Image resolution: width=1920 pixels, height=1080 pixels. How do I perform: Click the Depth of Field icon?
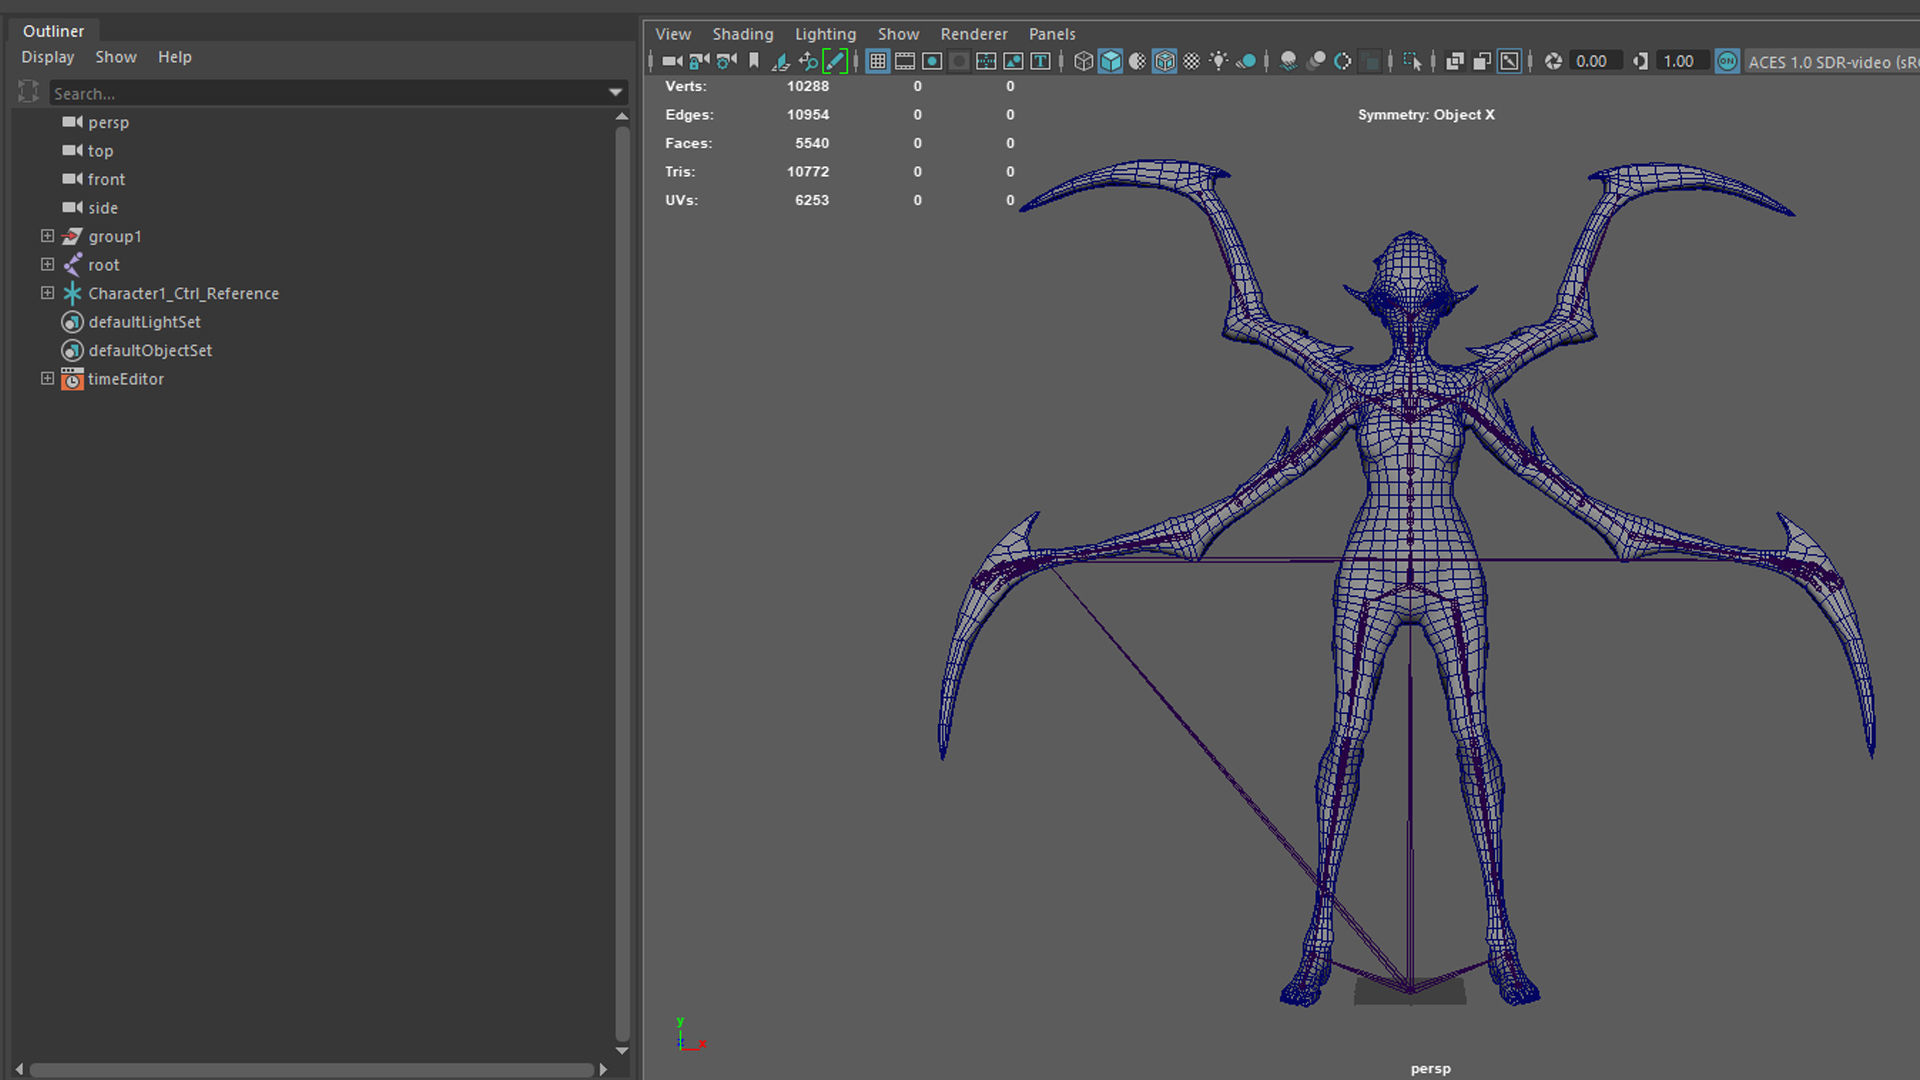(x=1371, y=61)
